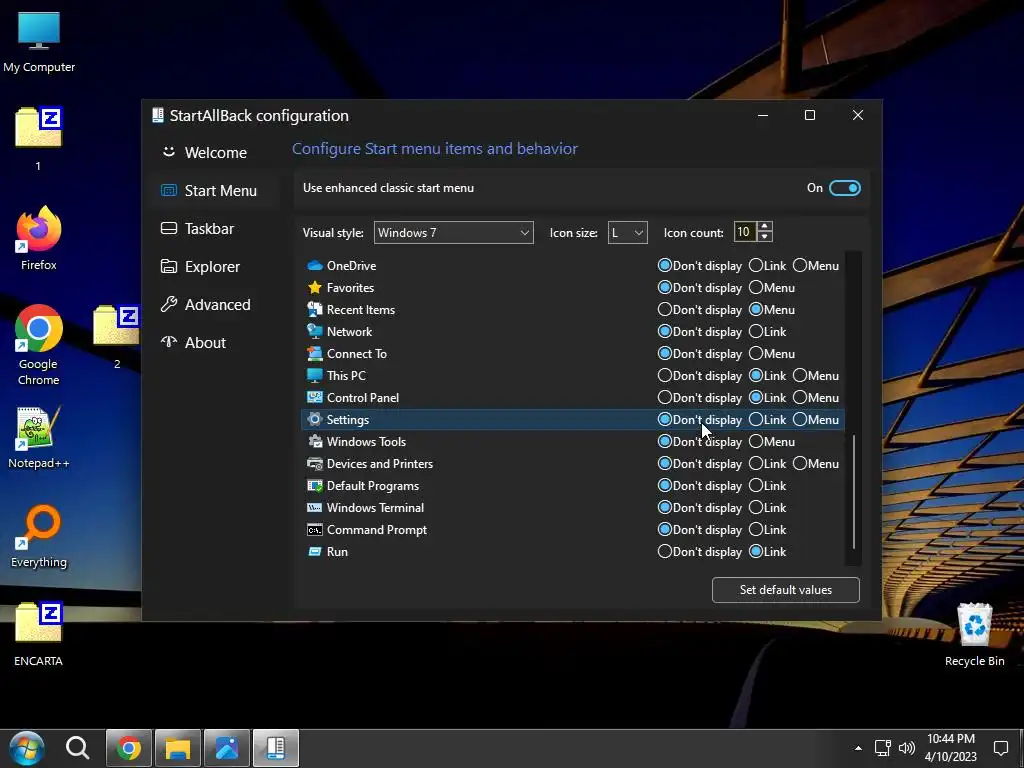Select the Recycle Bin icon
The width and height of the screenshot is (1024, 768).
click(974, 635)
